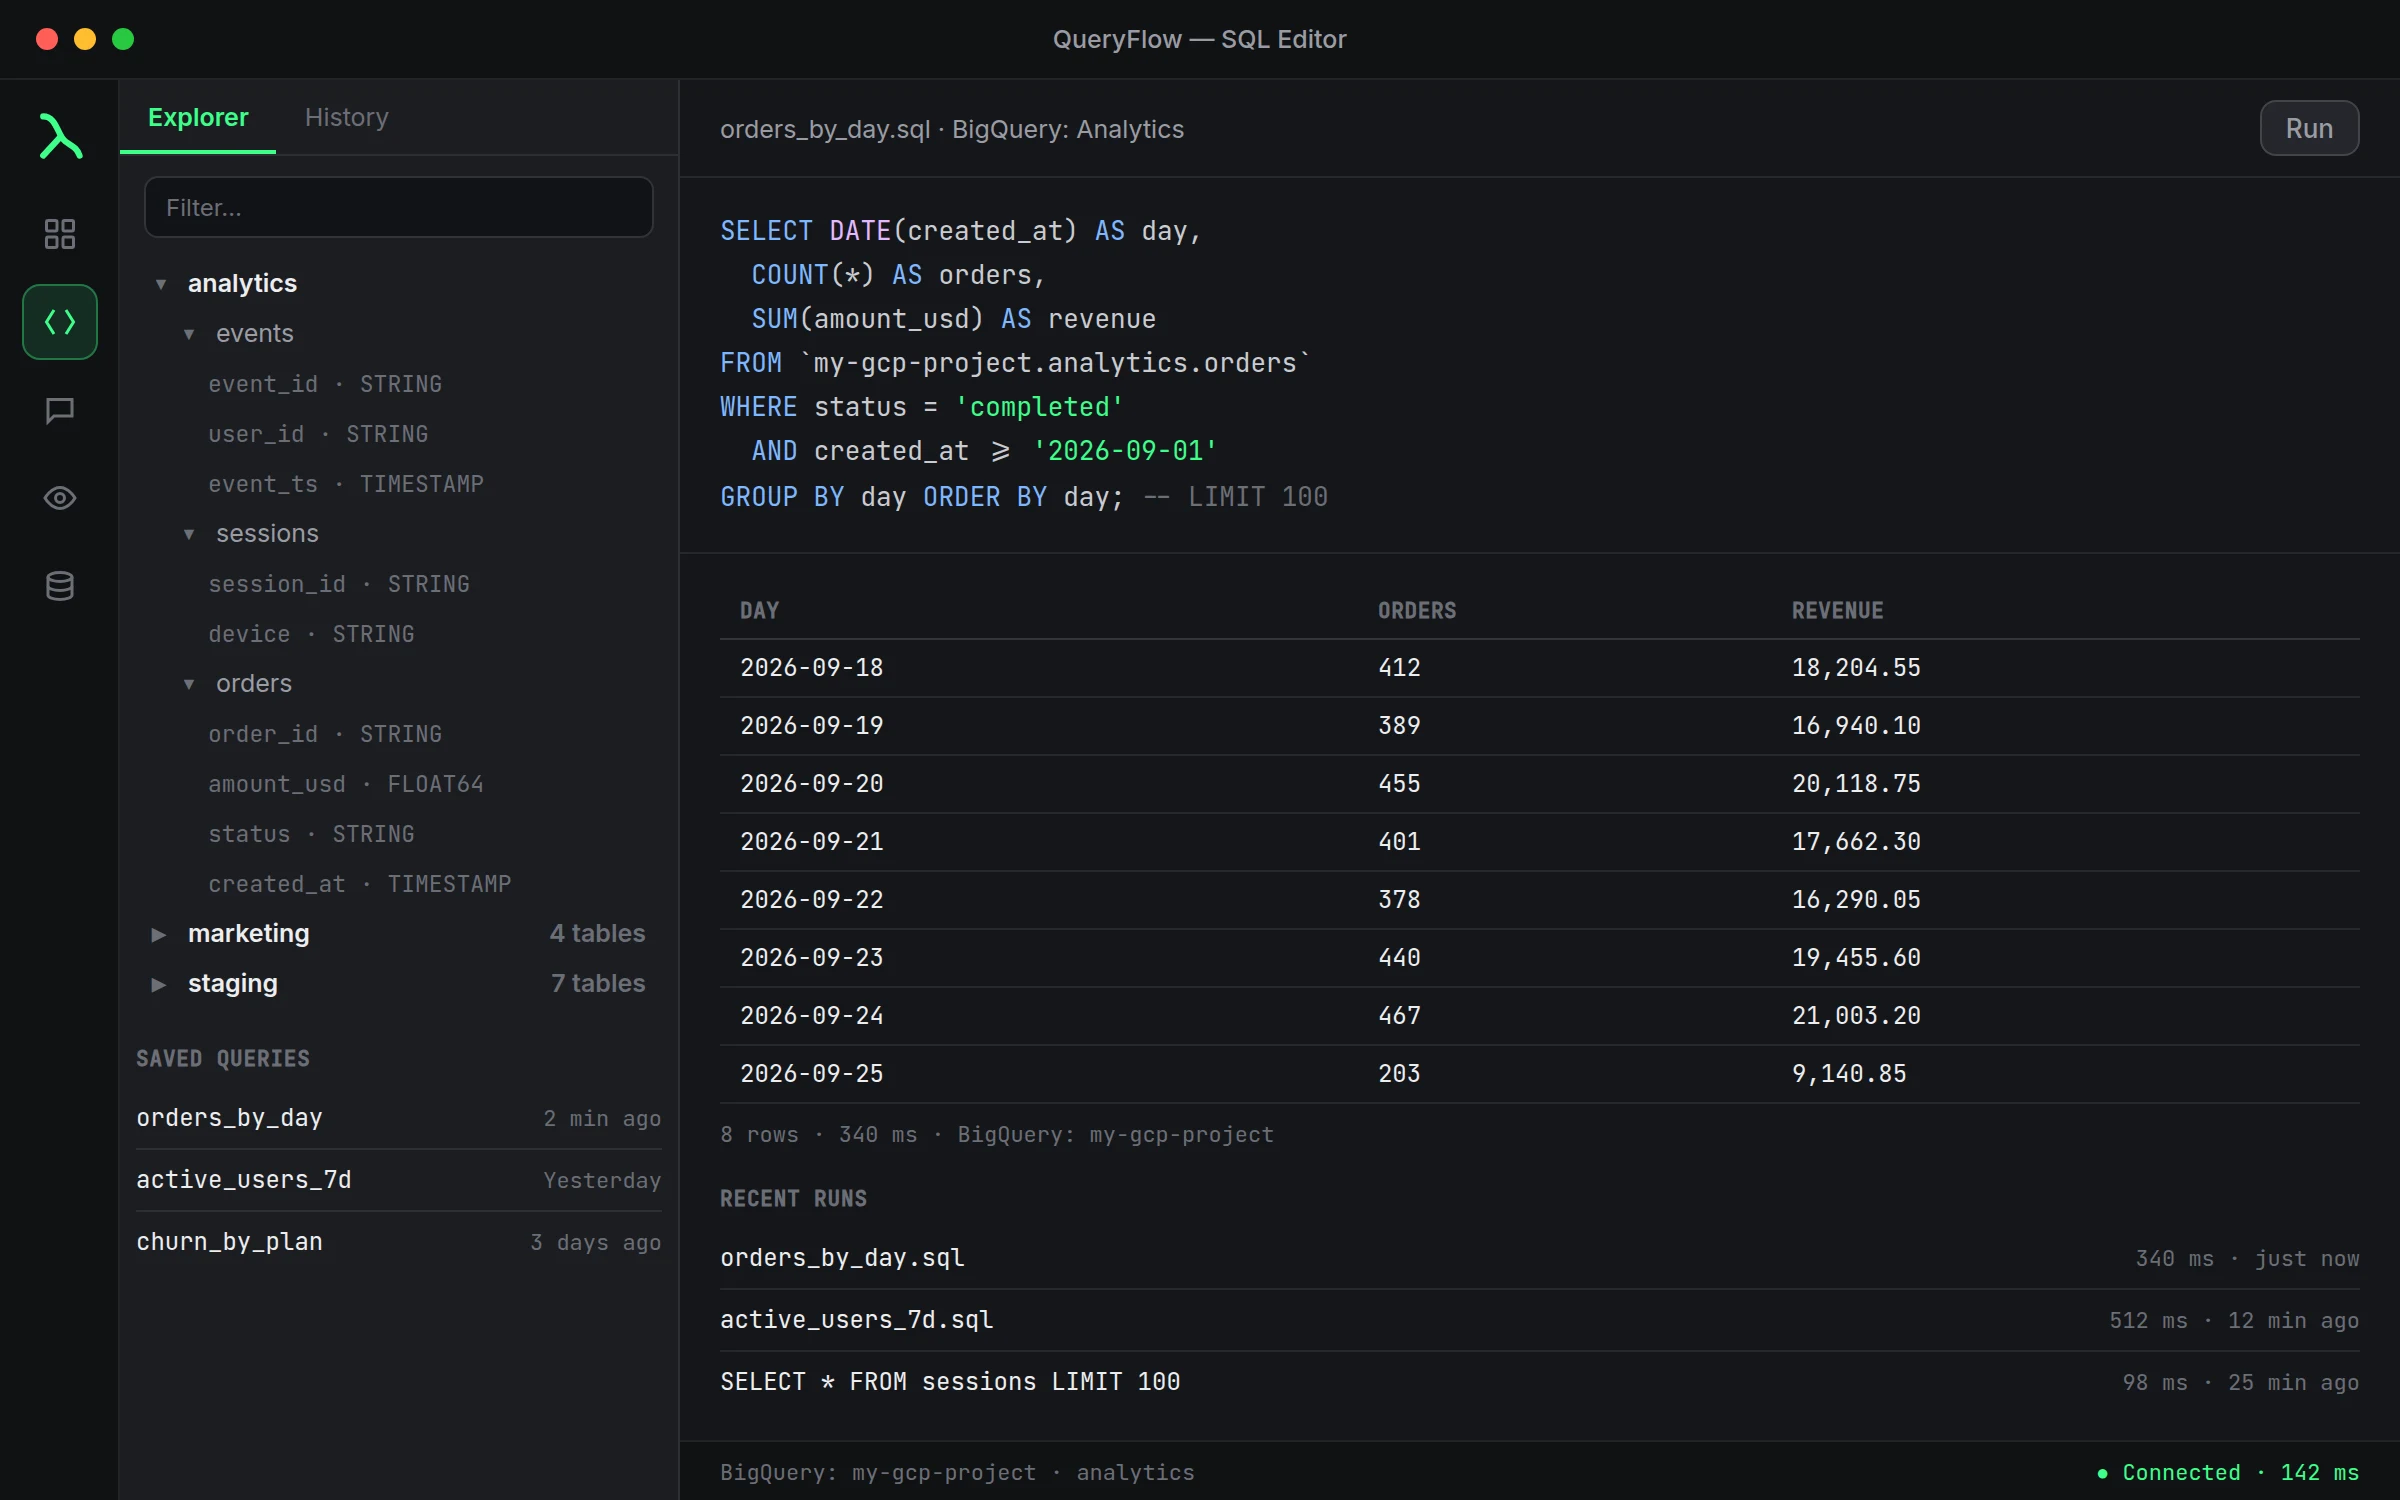
Task: Click the '2026-09-01' date literal in query
Action: tap(1125, 451)
